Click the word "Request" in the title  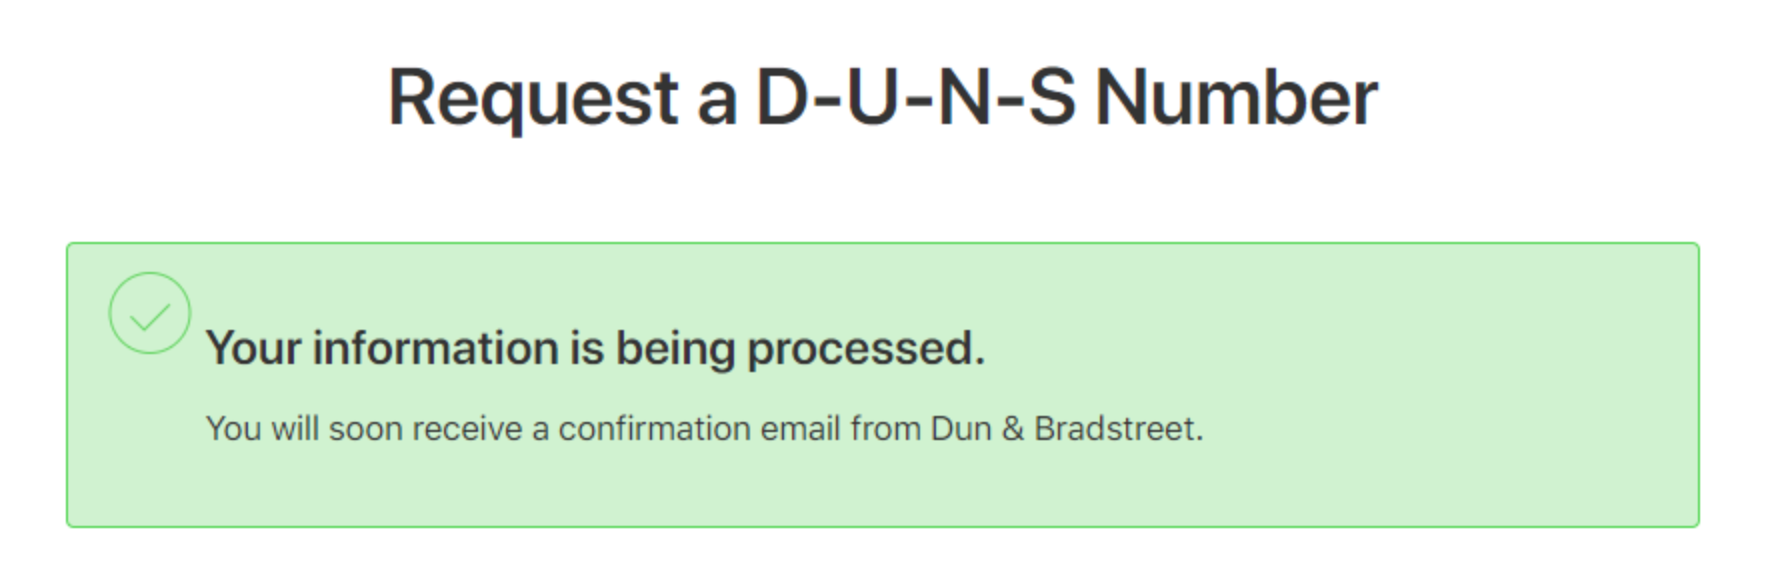[x=533, y=98]
